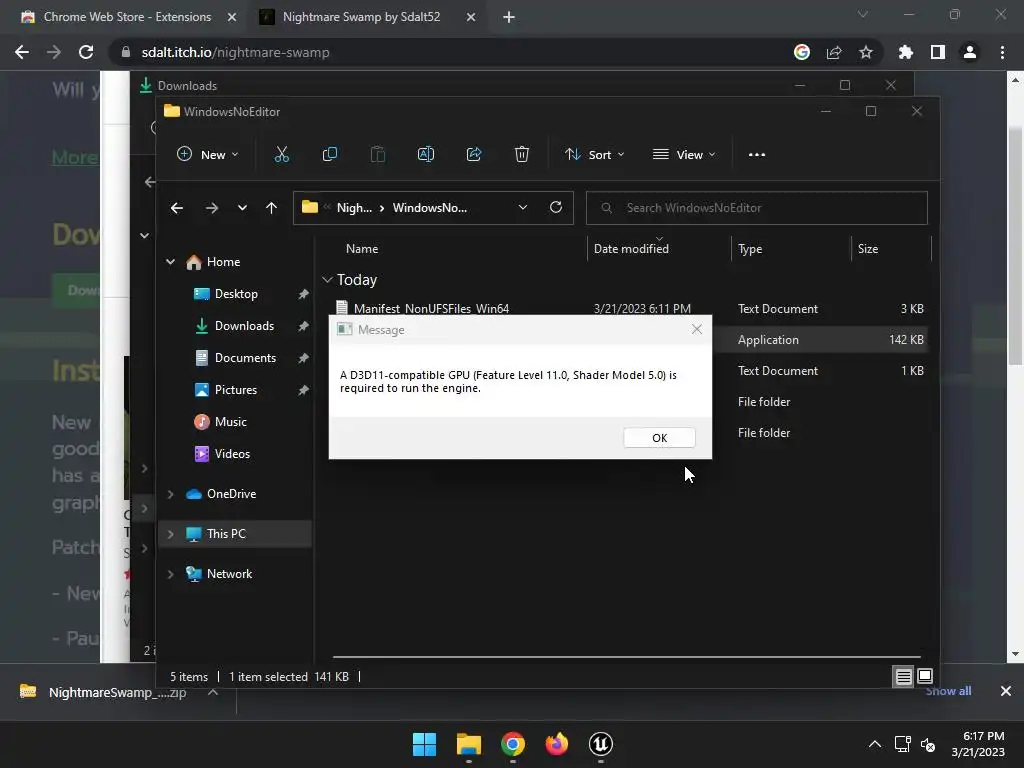The width and height of the screenshot is (1024, 768).
Task: Unpin Desktop from quick access
Action: coord(303,294)
